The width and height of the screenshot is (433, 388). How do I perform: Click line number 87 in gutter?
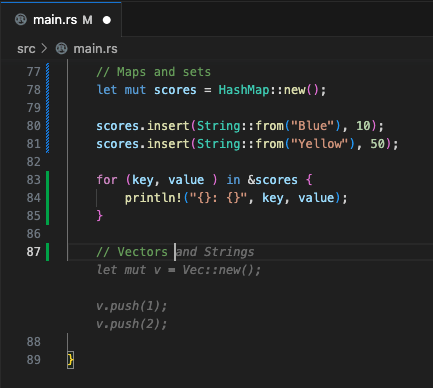click(x=34, y=252)
